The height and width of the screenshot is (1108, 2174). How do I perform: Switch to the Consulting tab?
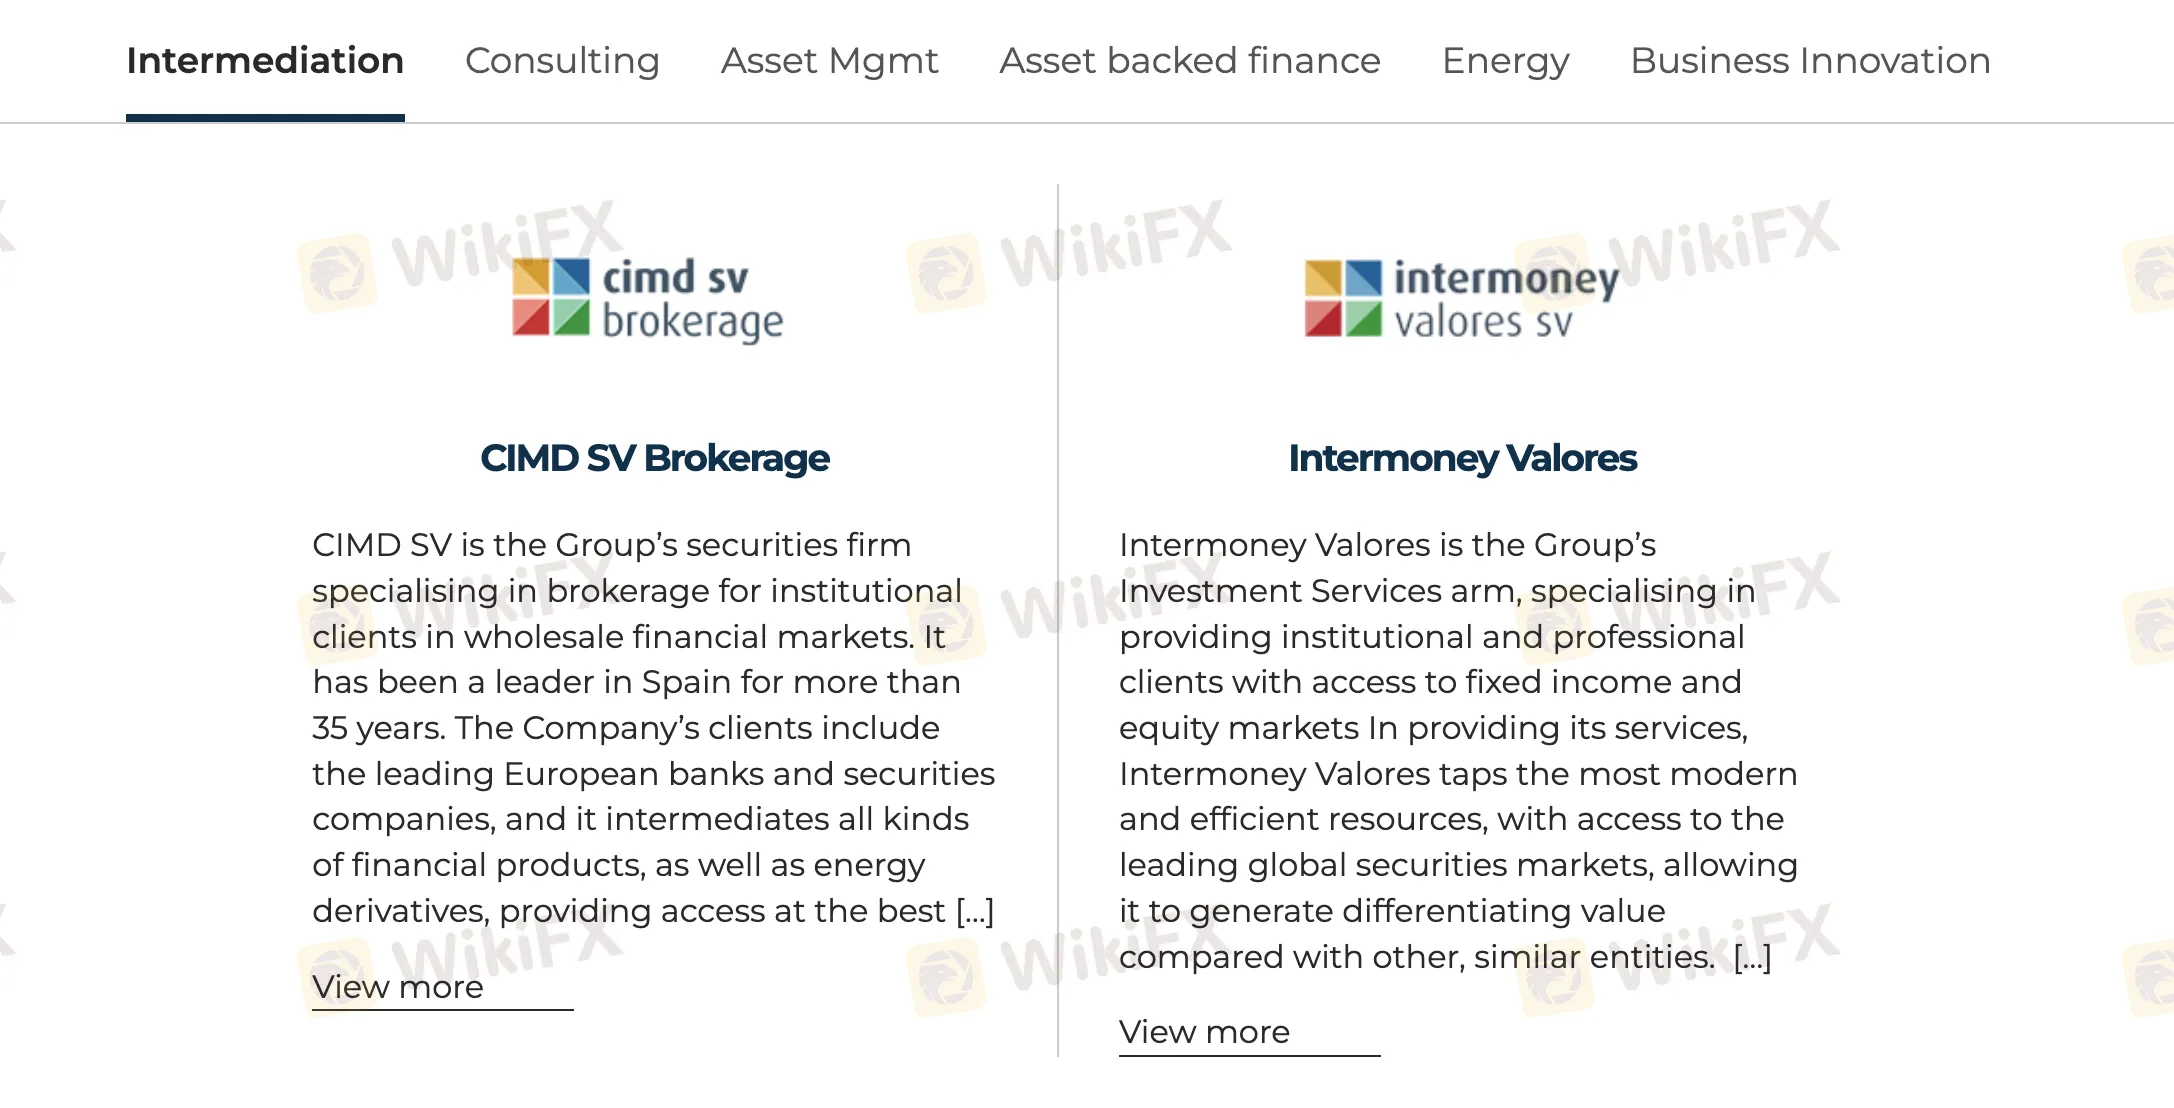(x=562, y=61)
